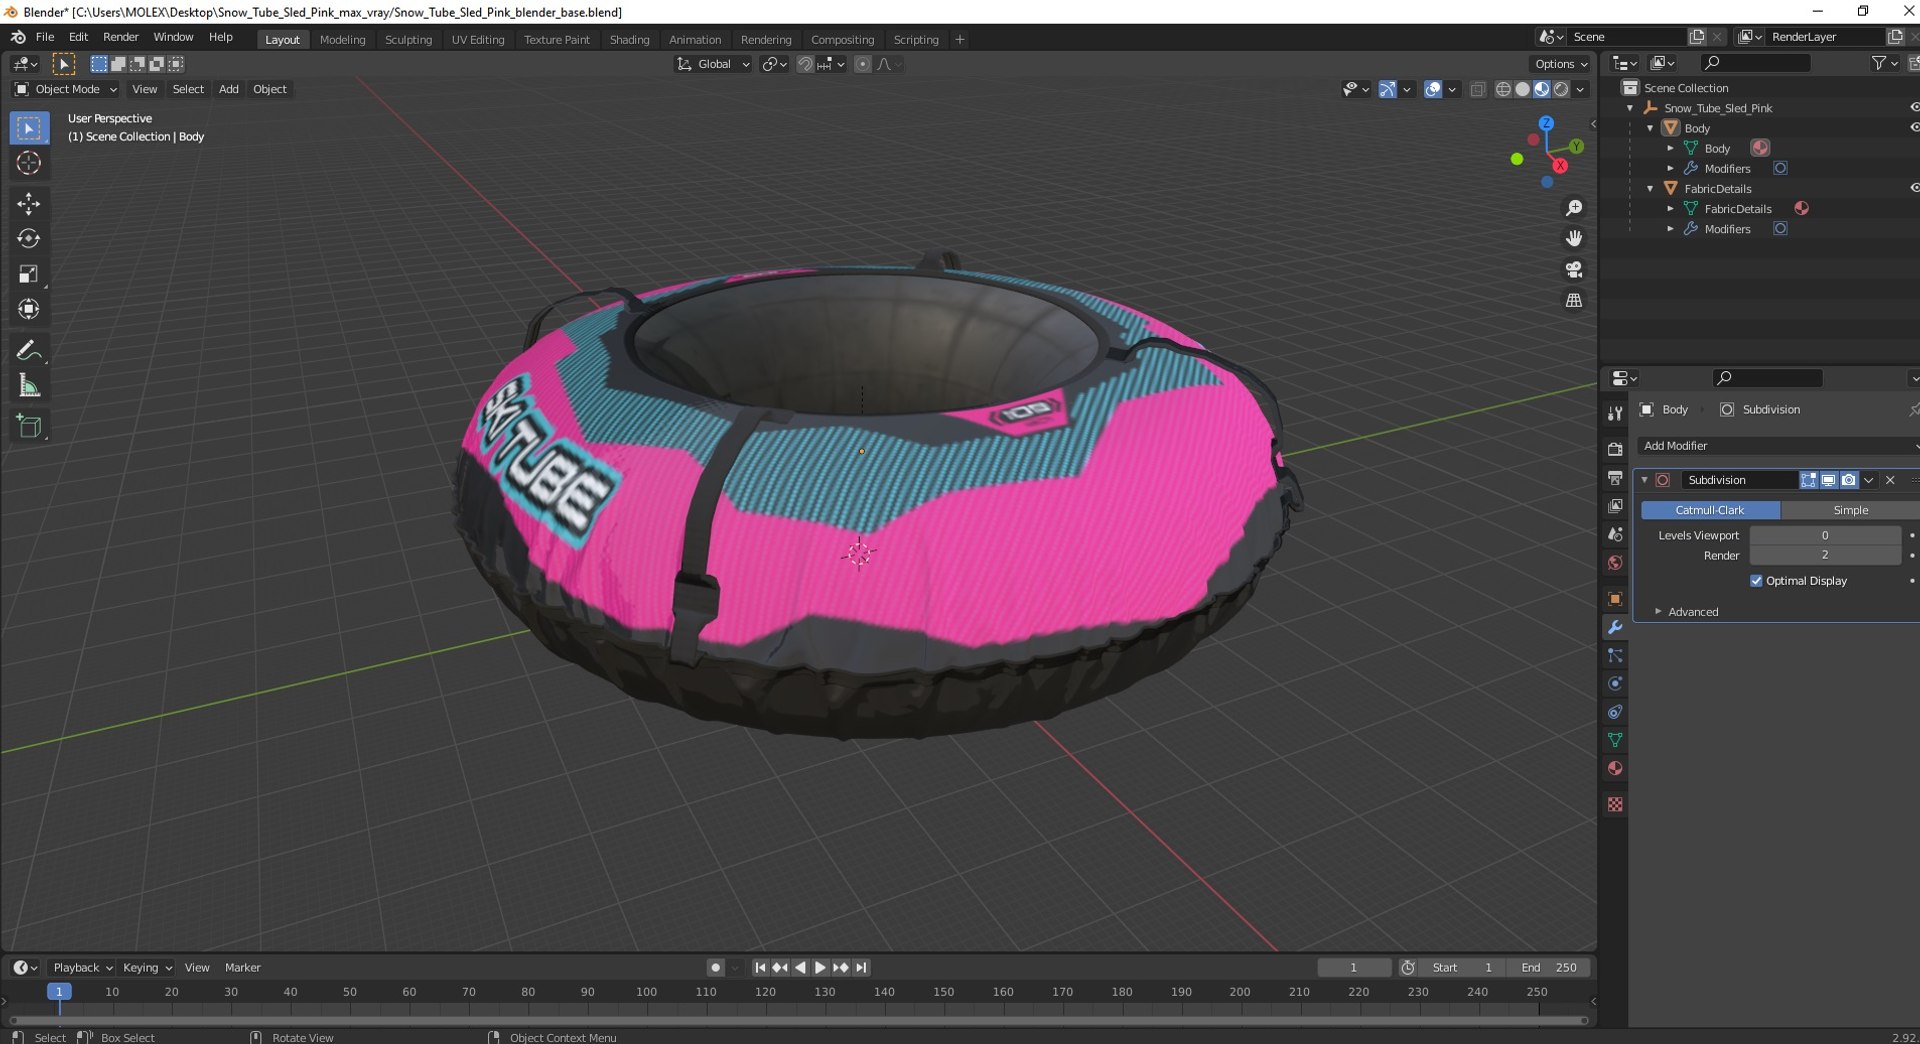Image resolution: width=1920 pixels, height=1044 pixels.
Task: Play the animation forward
Action: (x=820, y=968)
